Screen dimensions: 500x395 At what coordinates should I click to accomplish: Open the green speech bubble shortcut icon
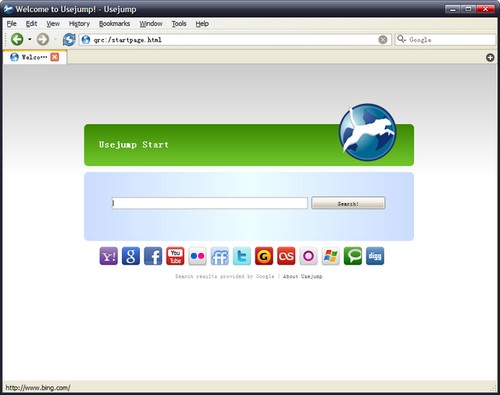coord(353,256)
